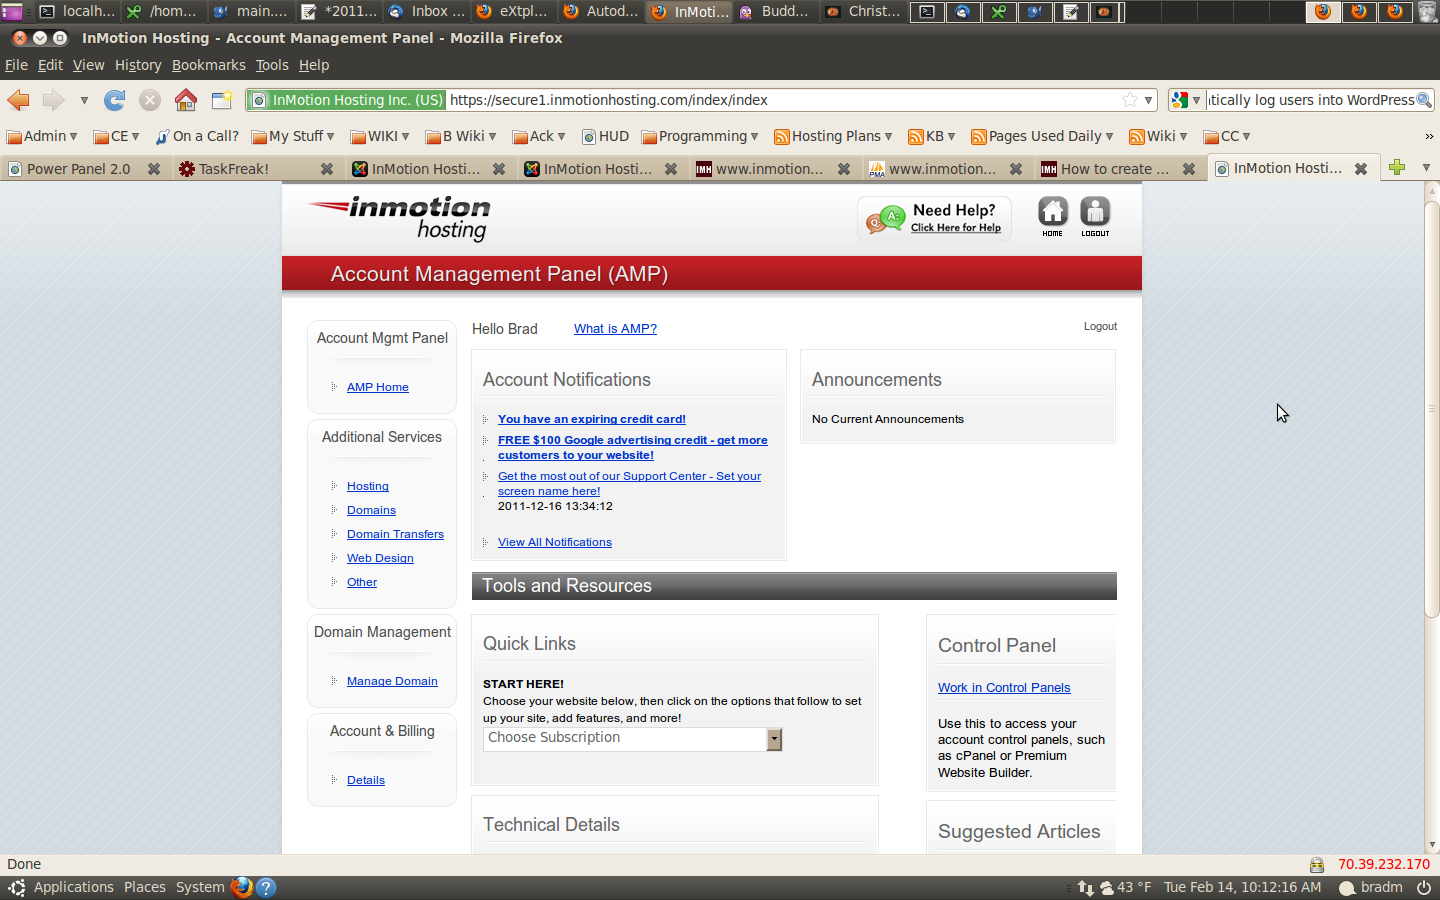
Task: Go back with the browser back arrow
Action: pos(19,100)
